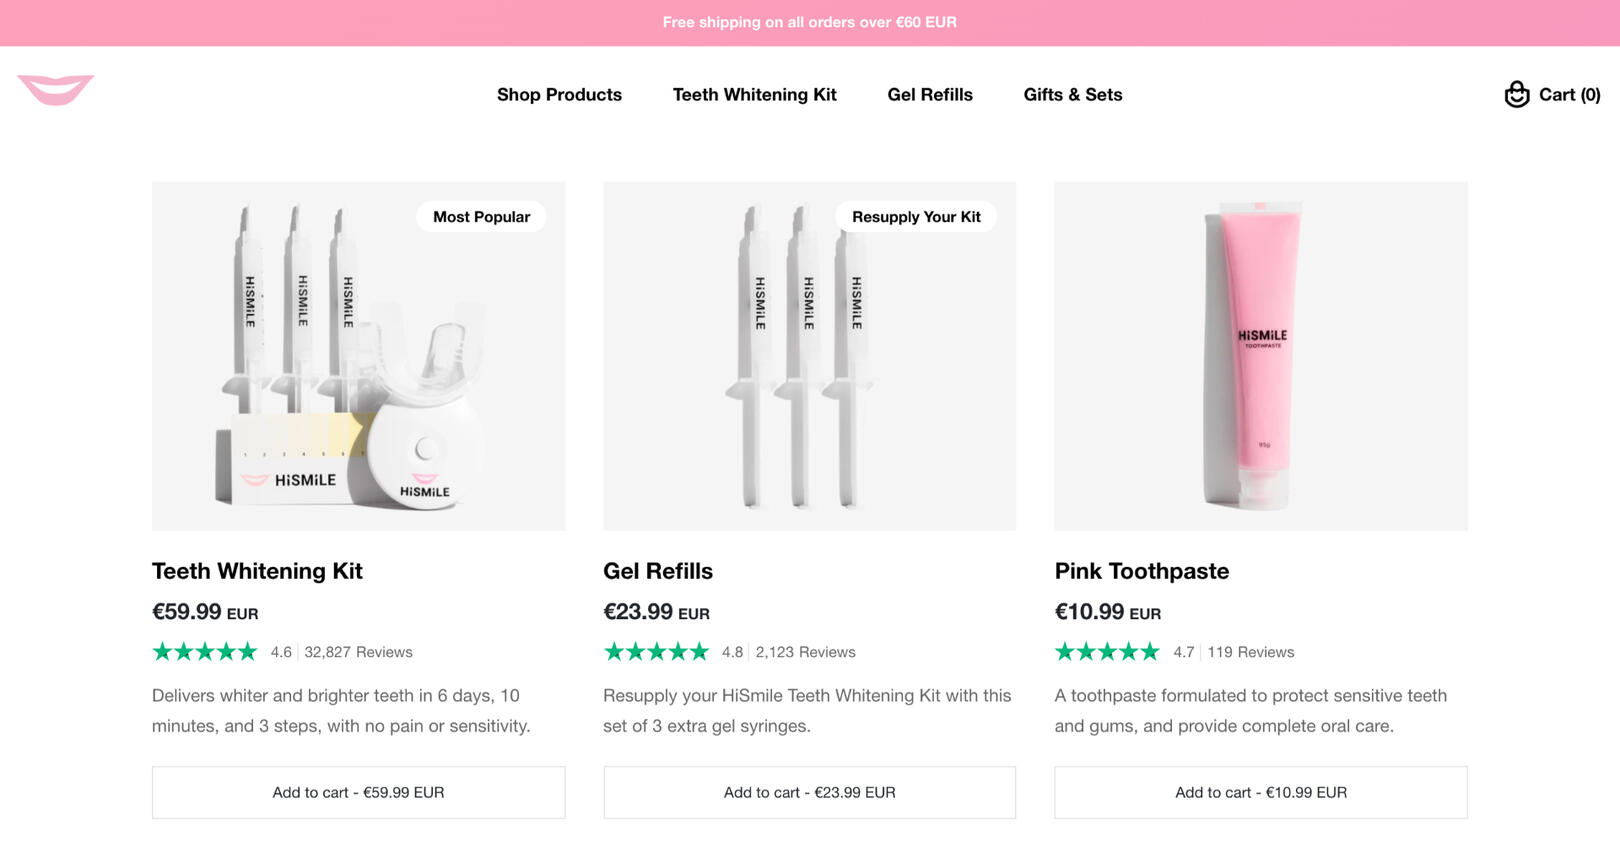Image resolution: width=1620 pixels, height=857 pixels.
Task: Click the Pink Toothpaste product title
Action: 1141,571
